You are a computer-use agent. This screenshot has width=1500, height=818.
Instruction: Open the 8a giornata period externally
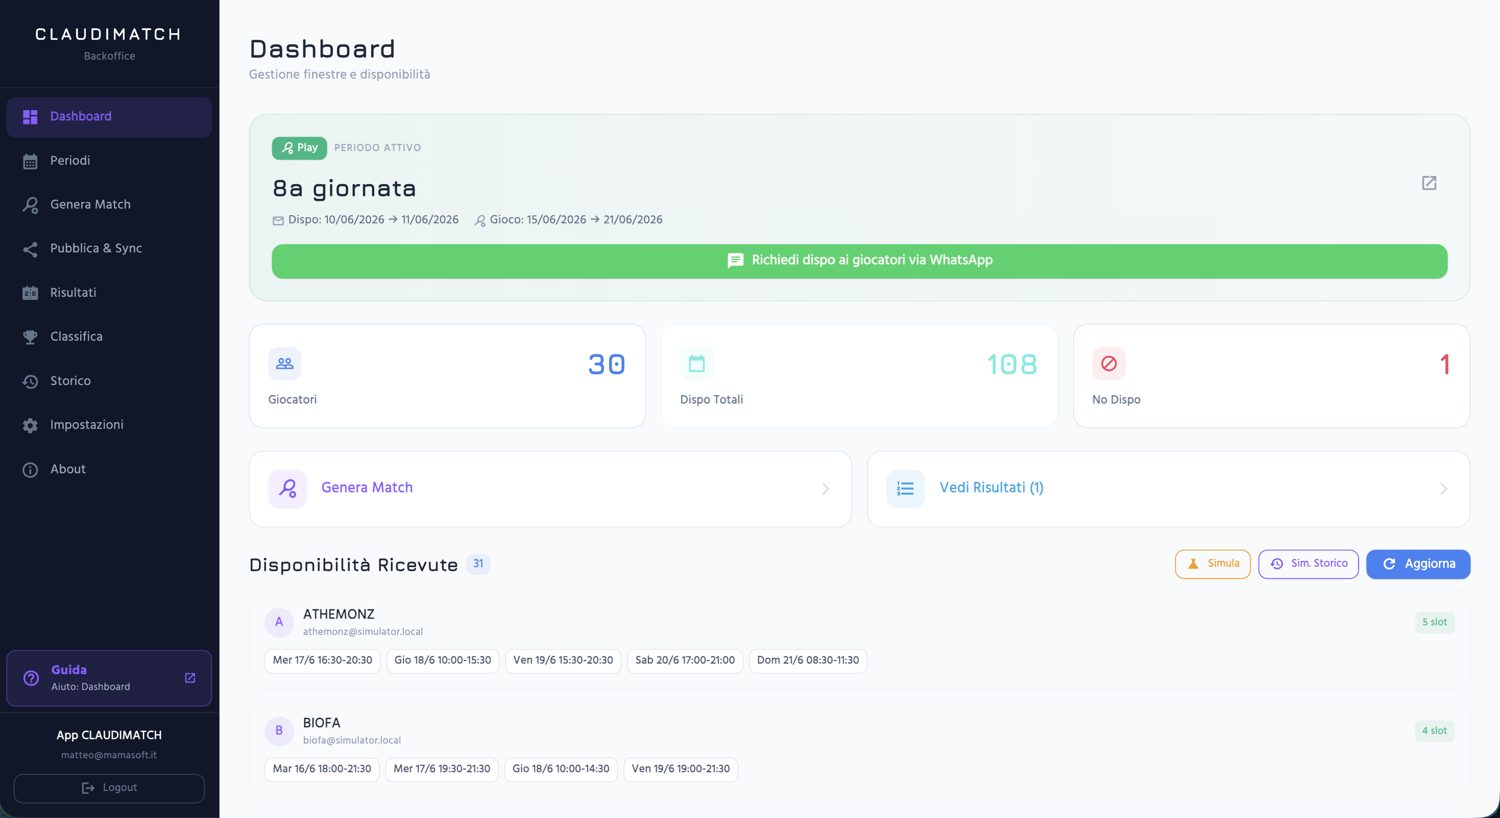[x=1429, y=183]
